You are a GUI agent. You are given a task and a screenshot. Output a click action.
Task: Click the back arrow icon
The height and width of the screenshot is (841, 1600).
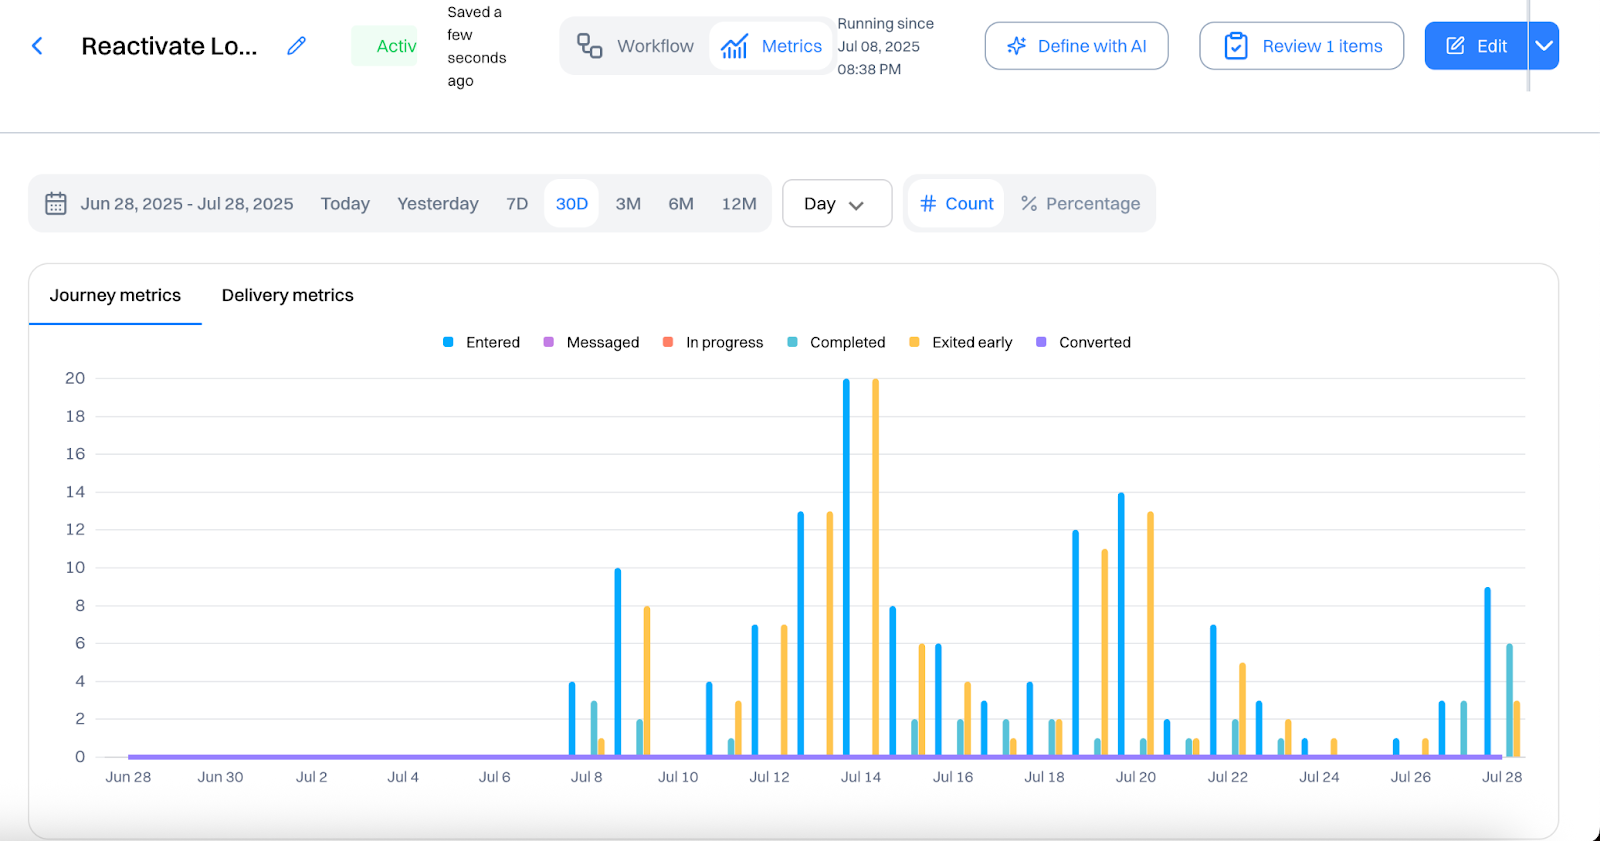tap(37, 46)
